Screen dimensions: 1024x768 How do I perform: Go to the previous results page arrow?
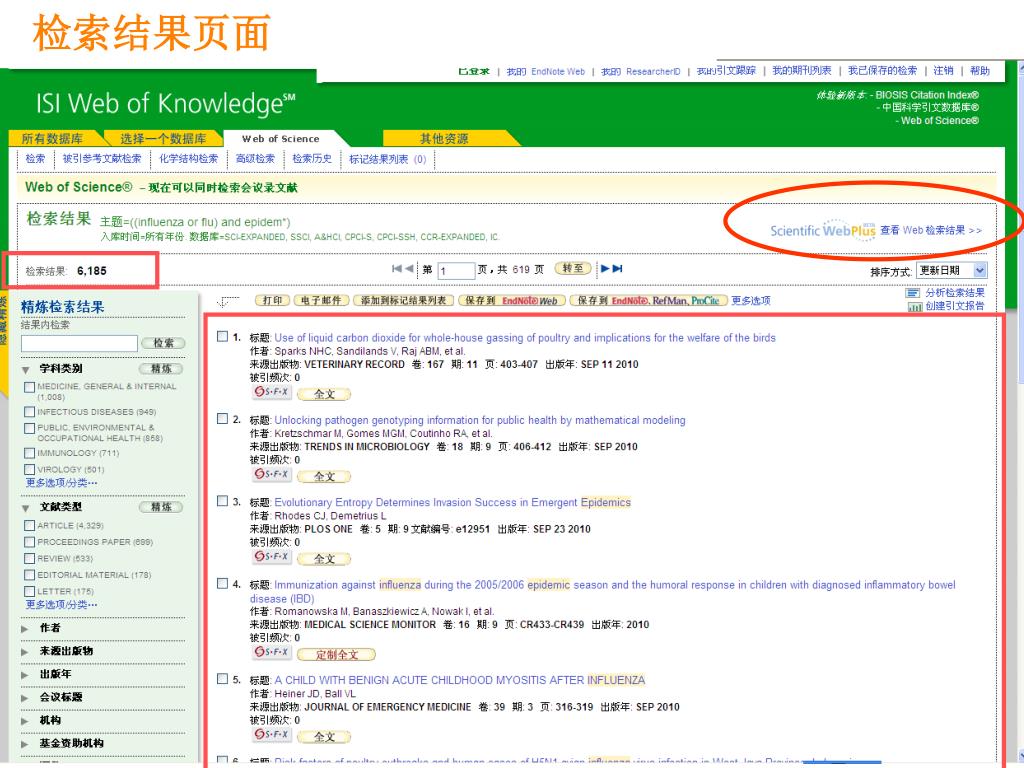click(409, 268)
